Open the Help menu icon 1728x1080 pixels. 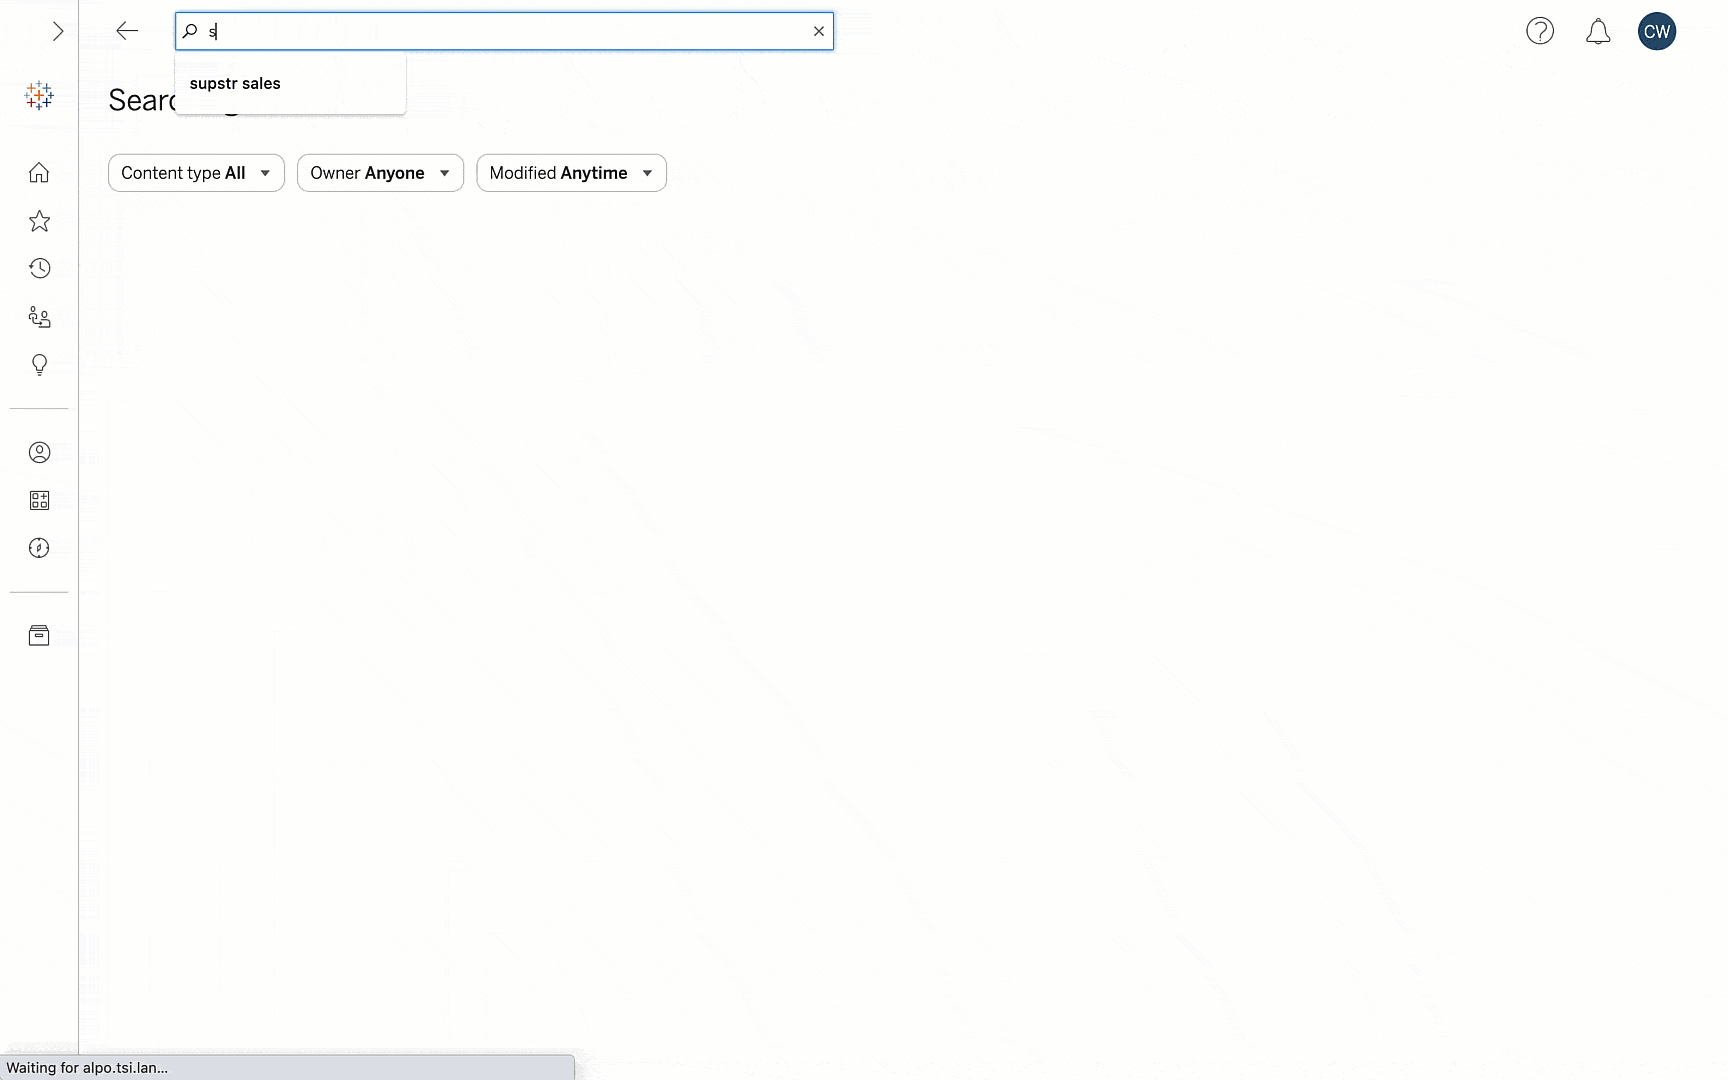pyautogui.click(x=1540, y=32)
